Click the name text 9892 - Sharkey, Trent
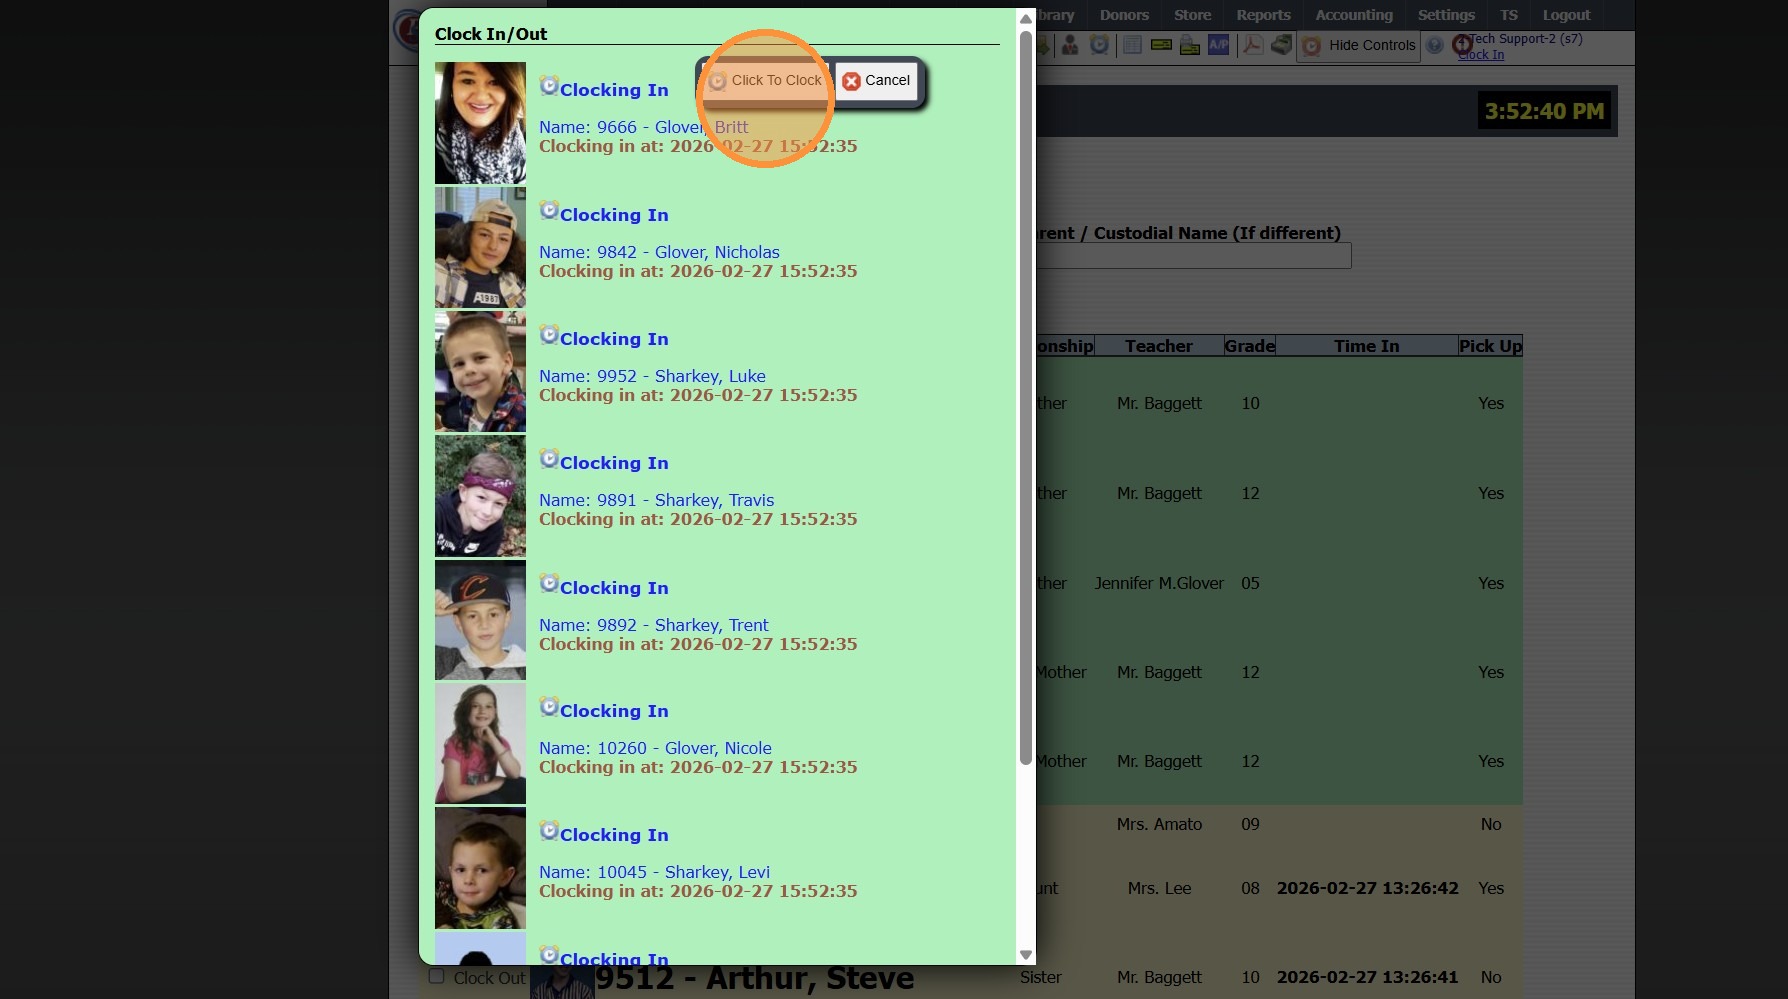The image size is (1788, 999). (683, 625)
